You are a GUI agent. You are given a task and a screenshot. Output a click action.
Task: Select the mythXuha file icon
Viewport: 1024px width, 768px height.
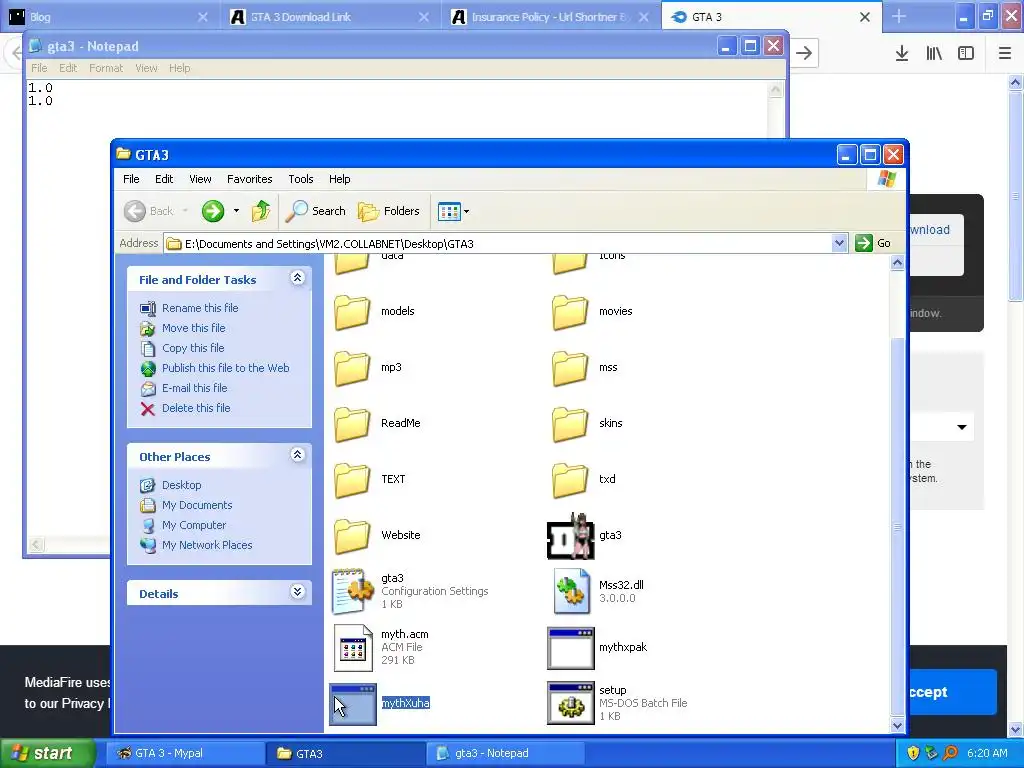353,704
